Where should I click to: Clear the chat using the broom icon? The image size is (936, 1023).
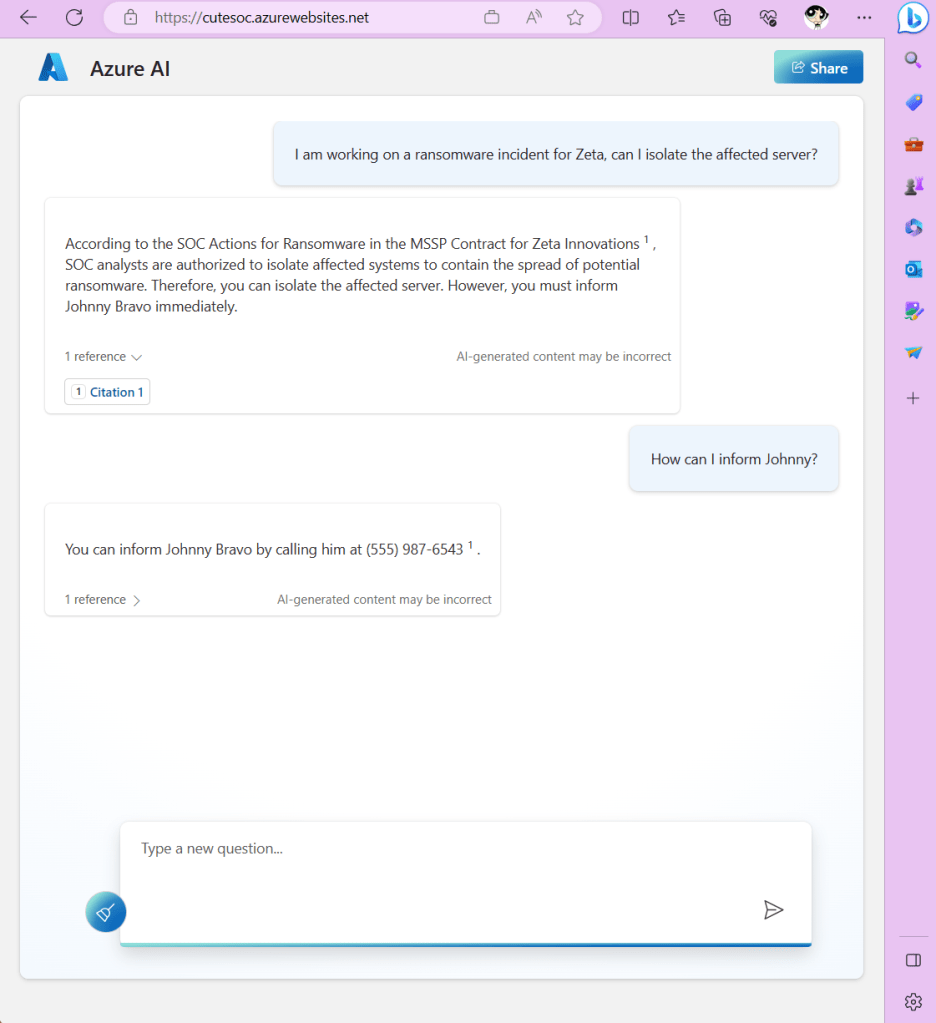coord(106,912)
